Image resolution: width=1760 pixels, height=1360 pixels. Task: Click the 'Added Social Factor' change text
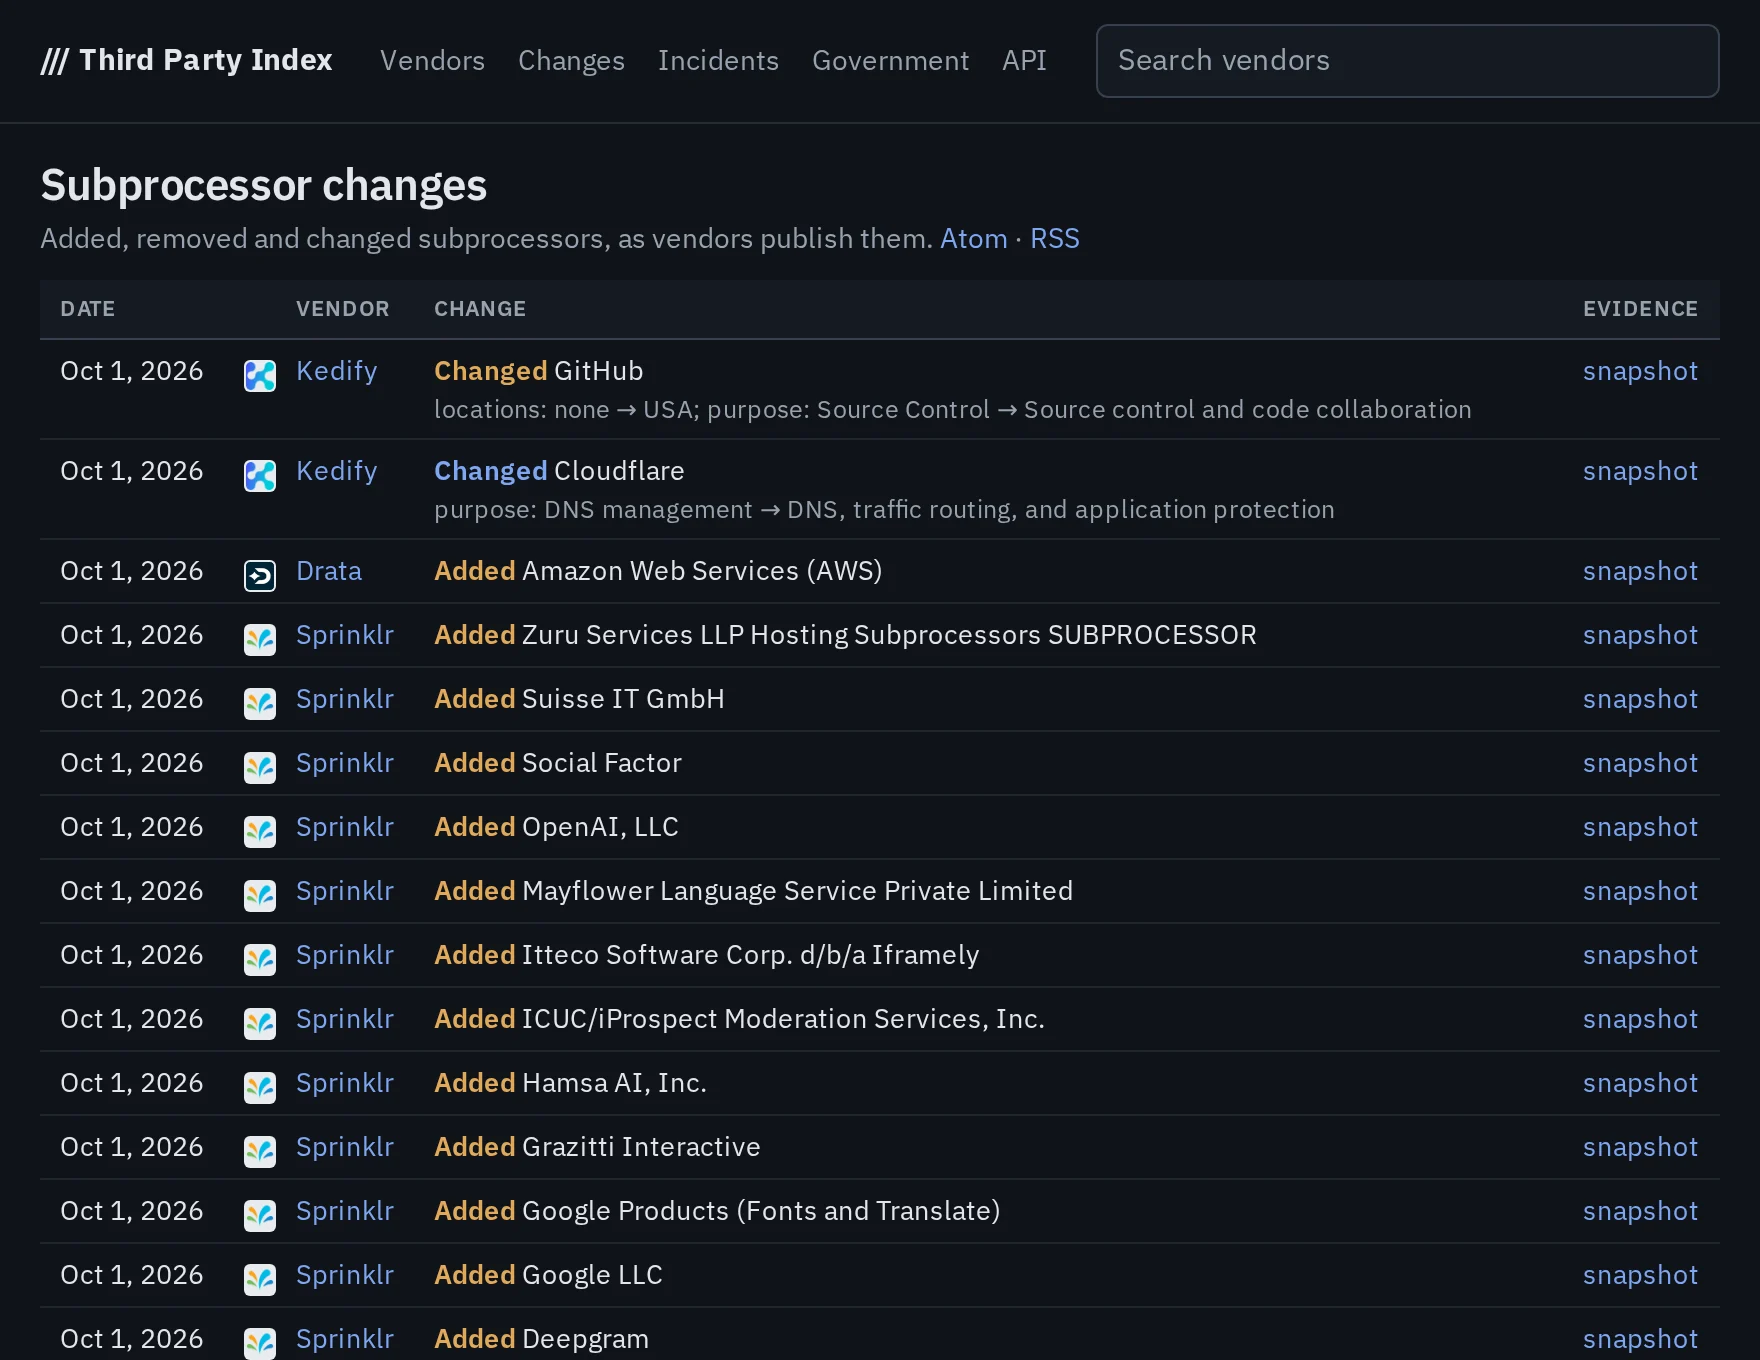pyautogui.click(x=558, y=763)
